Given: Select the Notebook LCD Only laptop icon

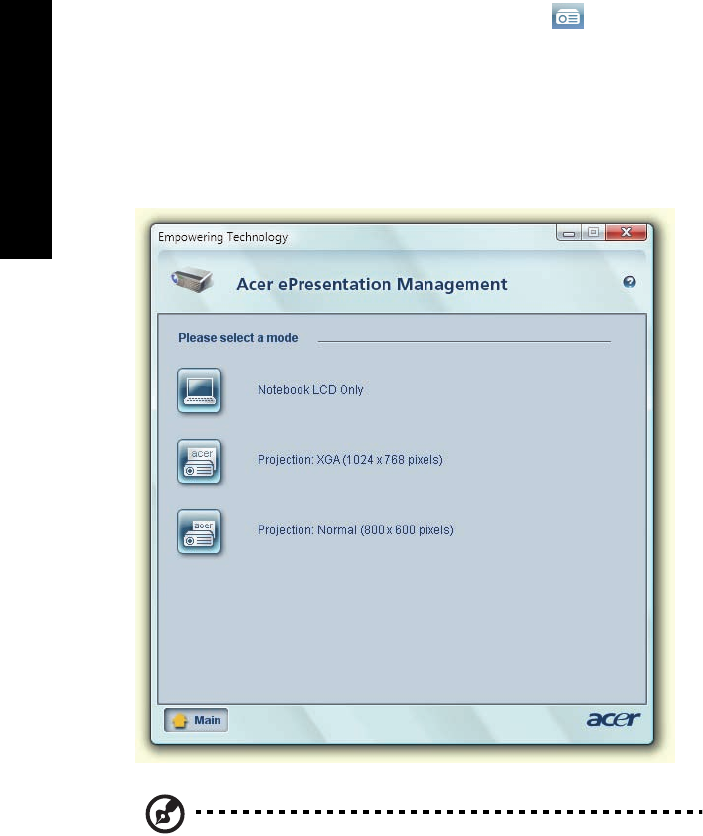Looking at the screenshot, I should tap(199, 390).
